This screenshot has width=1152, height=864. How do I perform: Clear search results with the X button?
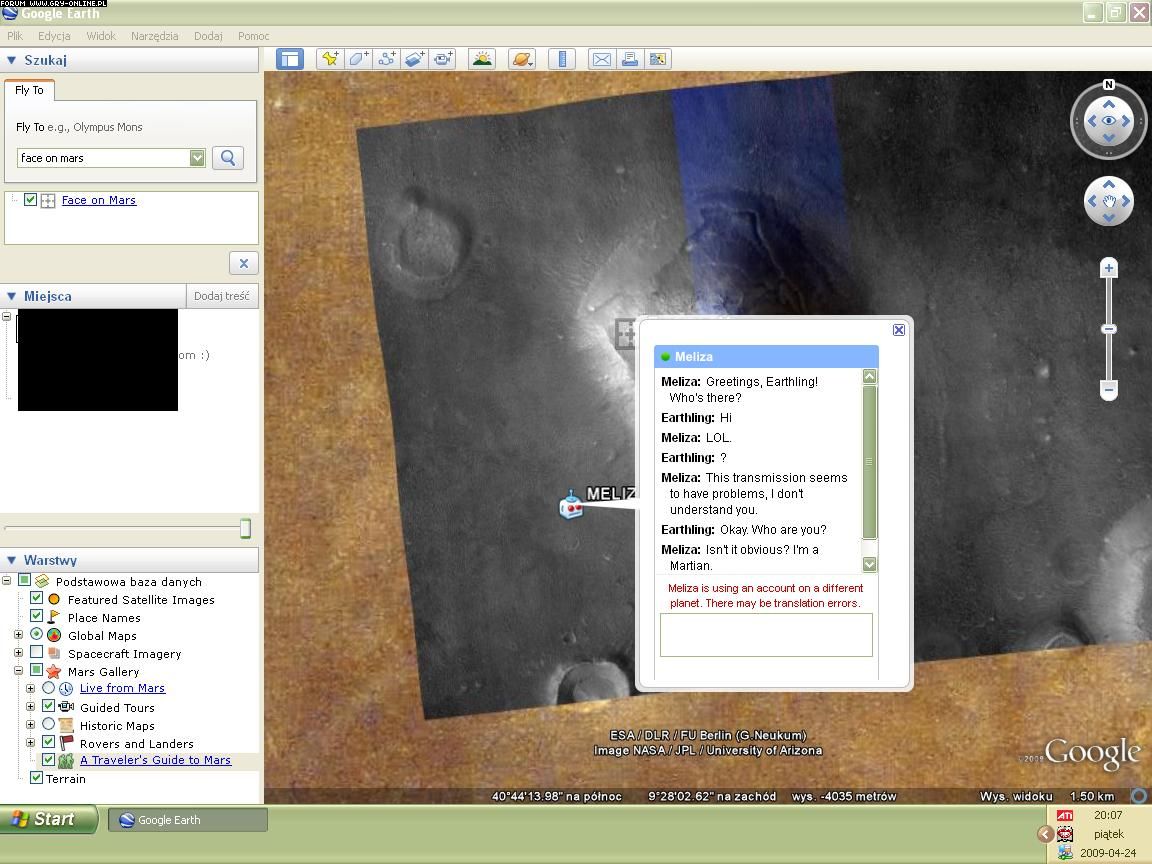click(x=244, y=263)
